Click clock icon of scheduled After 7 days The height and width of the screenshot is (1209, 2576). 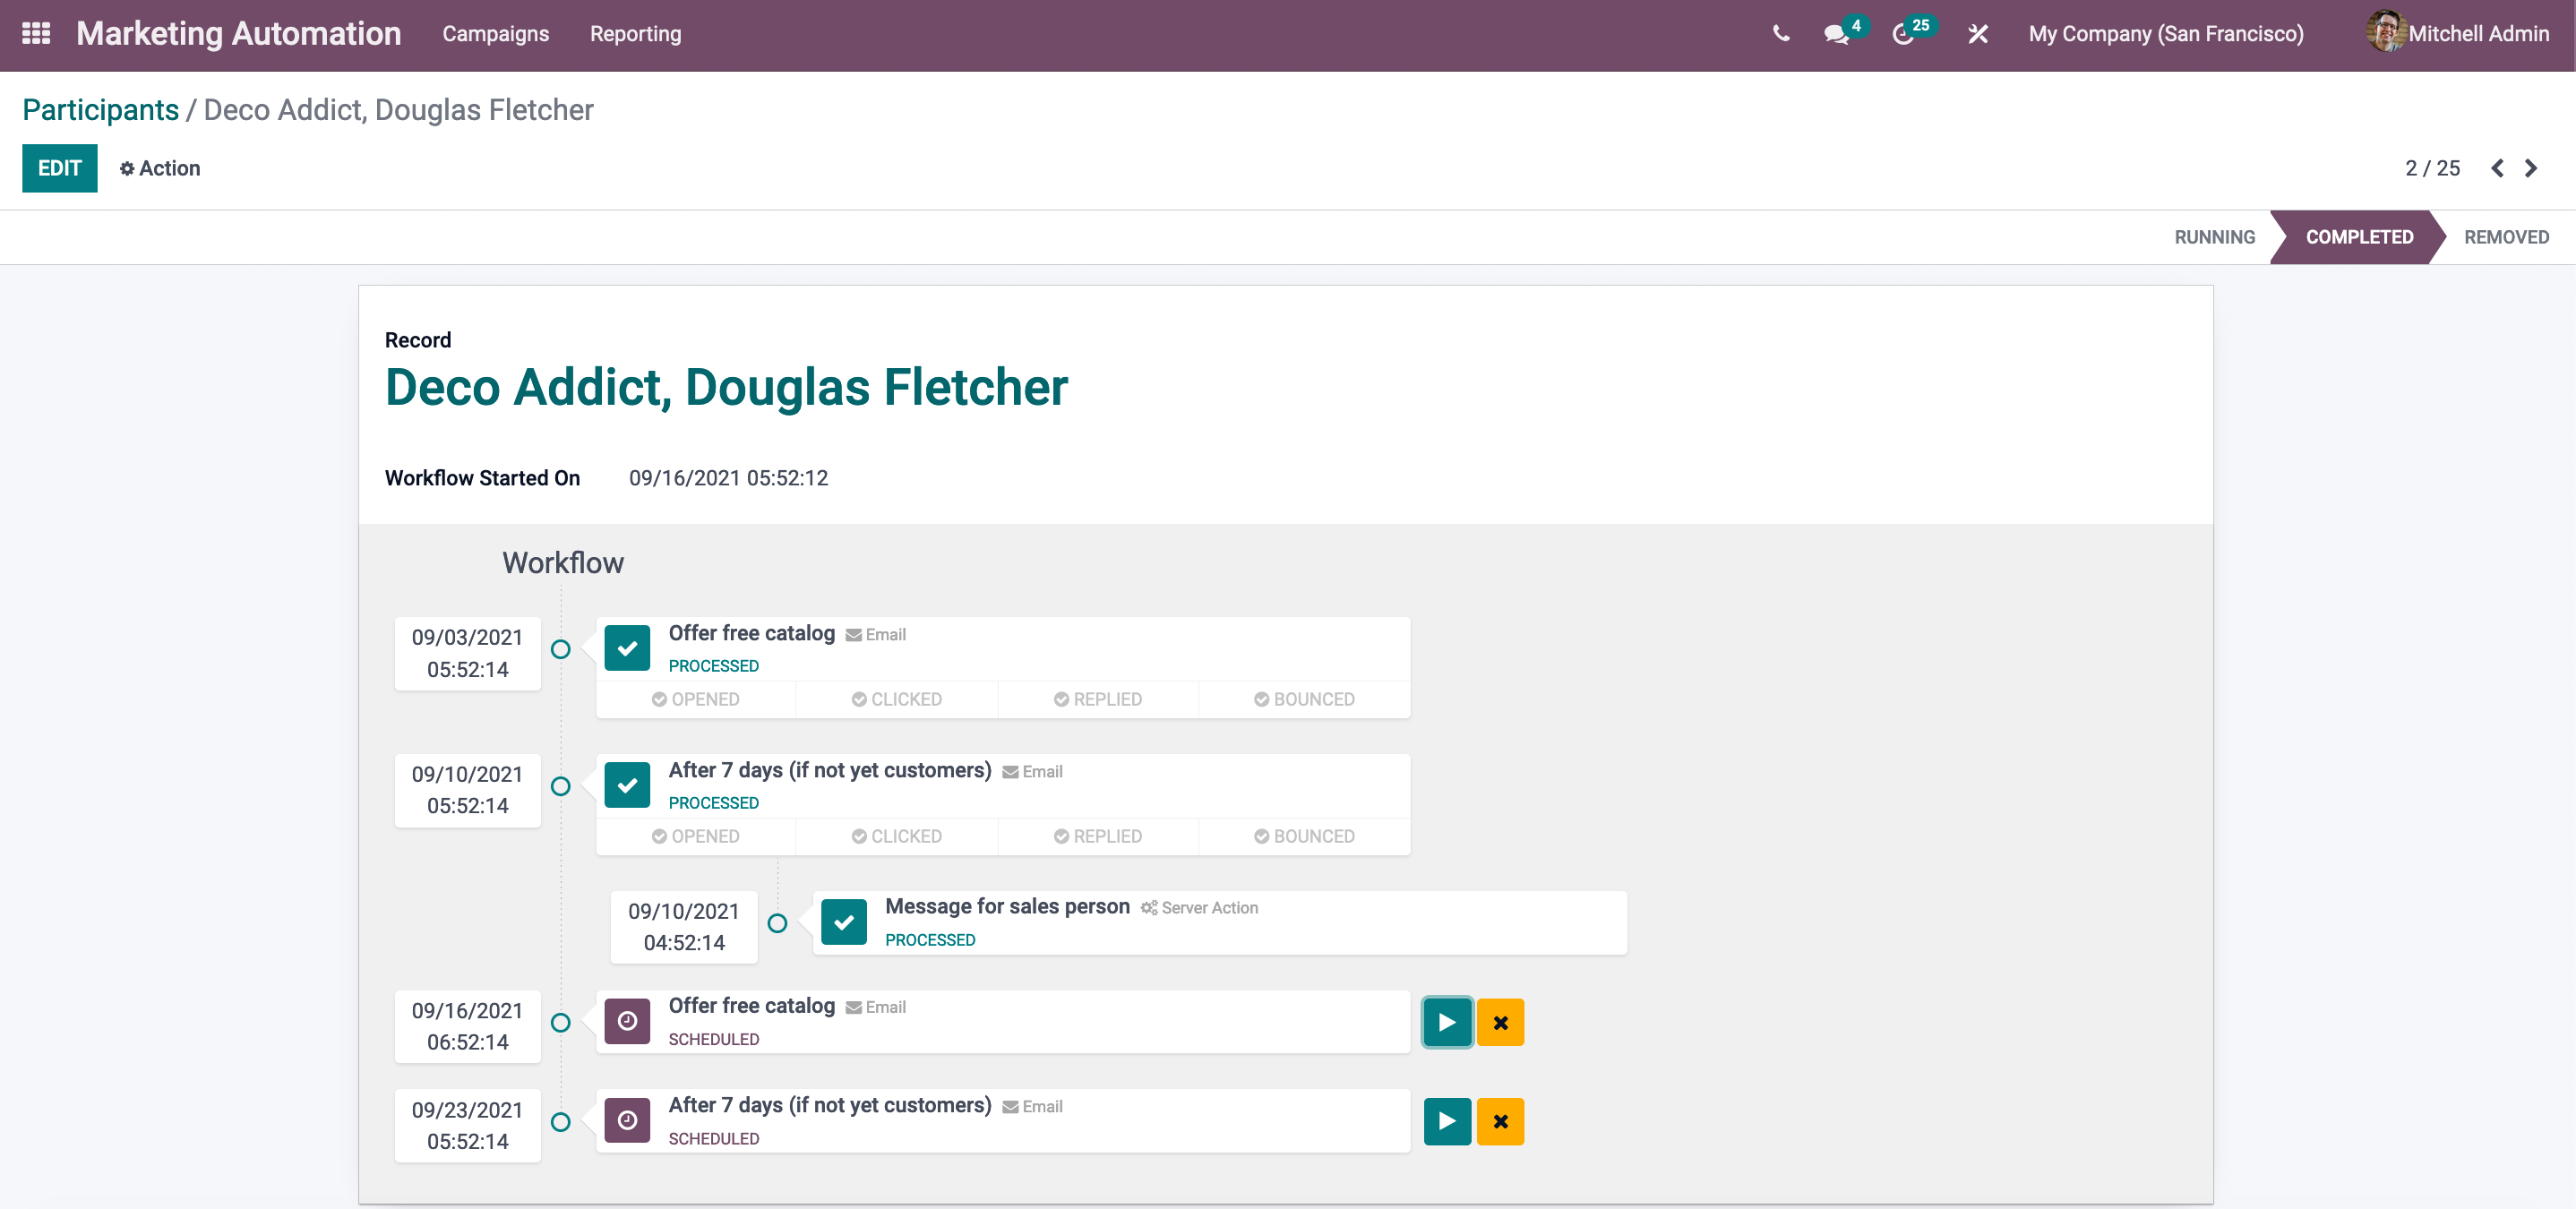627,1120
